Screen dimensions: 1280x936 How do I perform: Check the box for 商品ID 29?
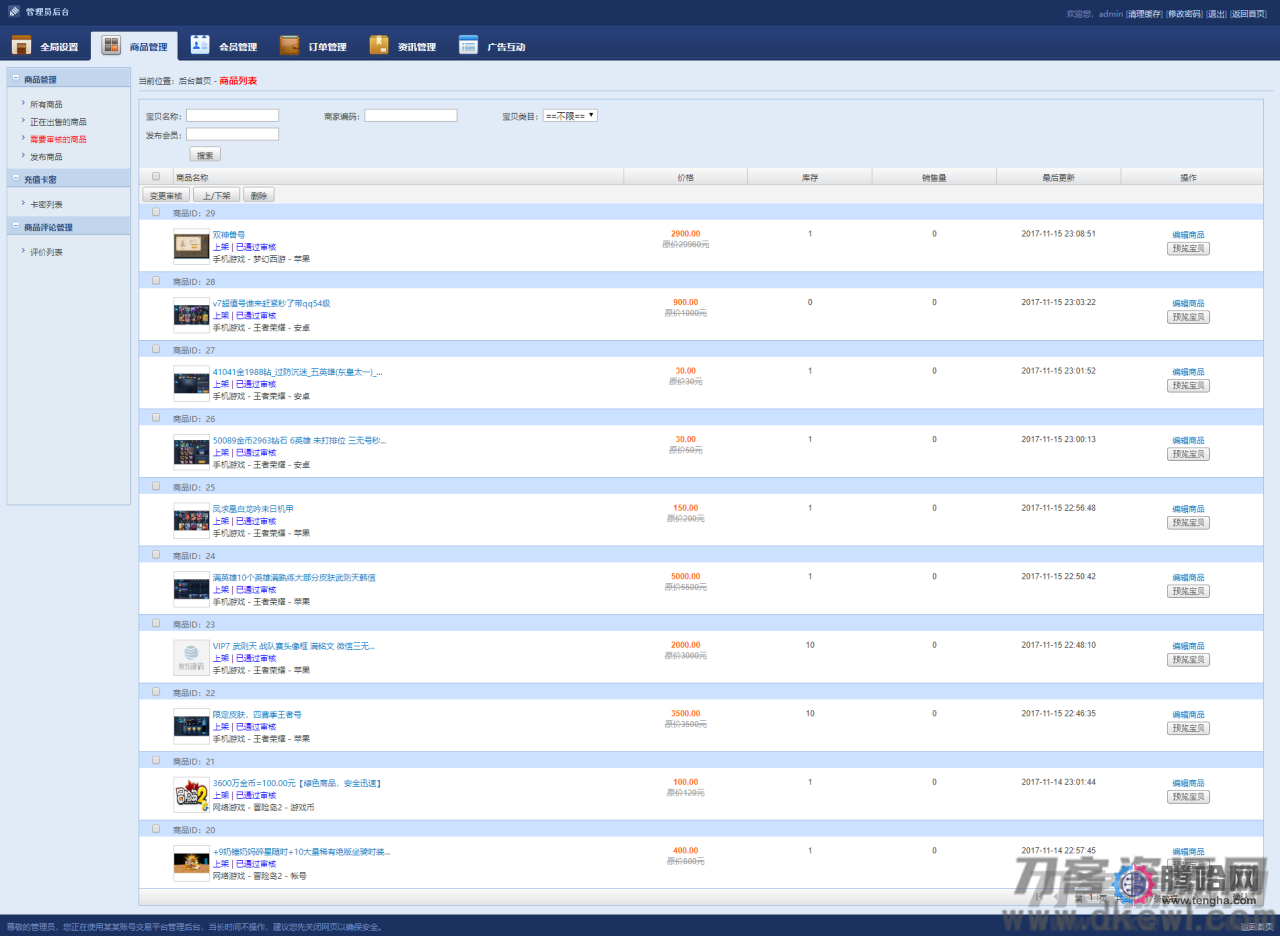156,212
